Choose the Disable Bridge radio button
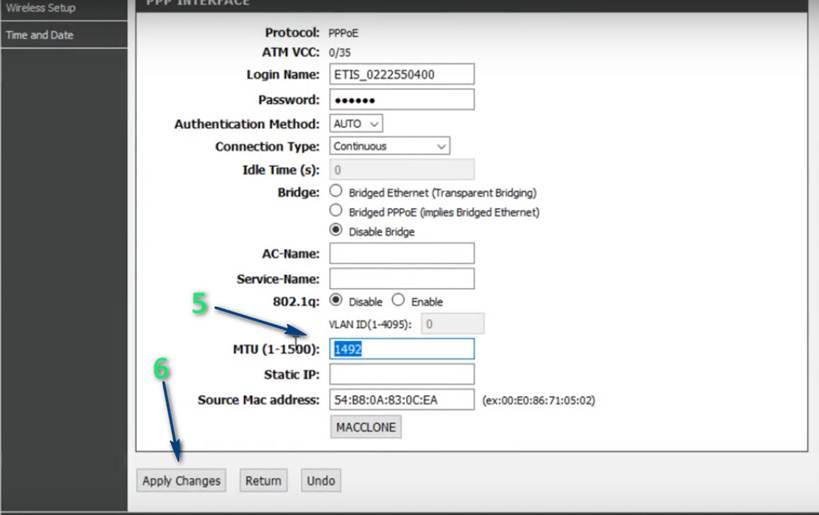This screenshot has height=515, width=819. point(336,230)
